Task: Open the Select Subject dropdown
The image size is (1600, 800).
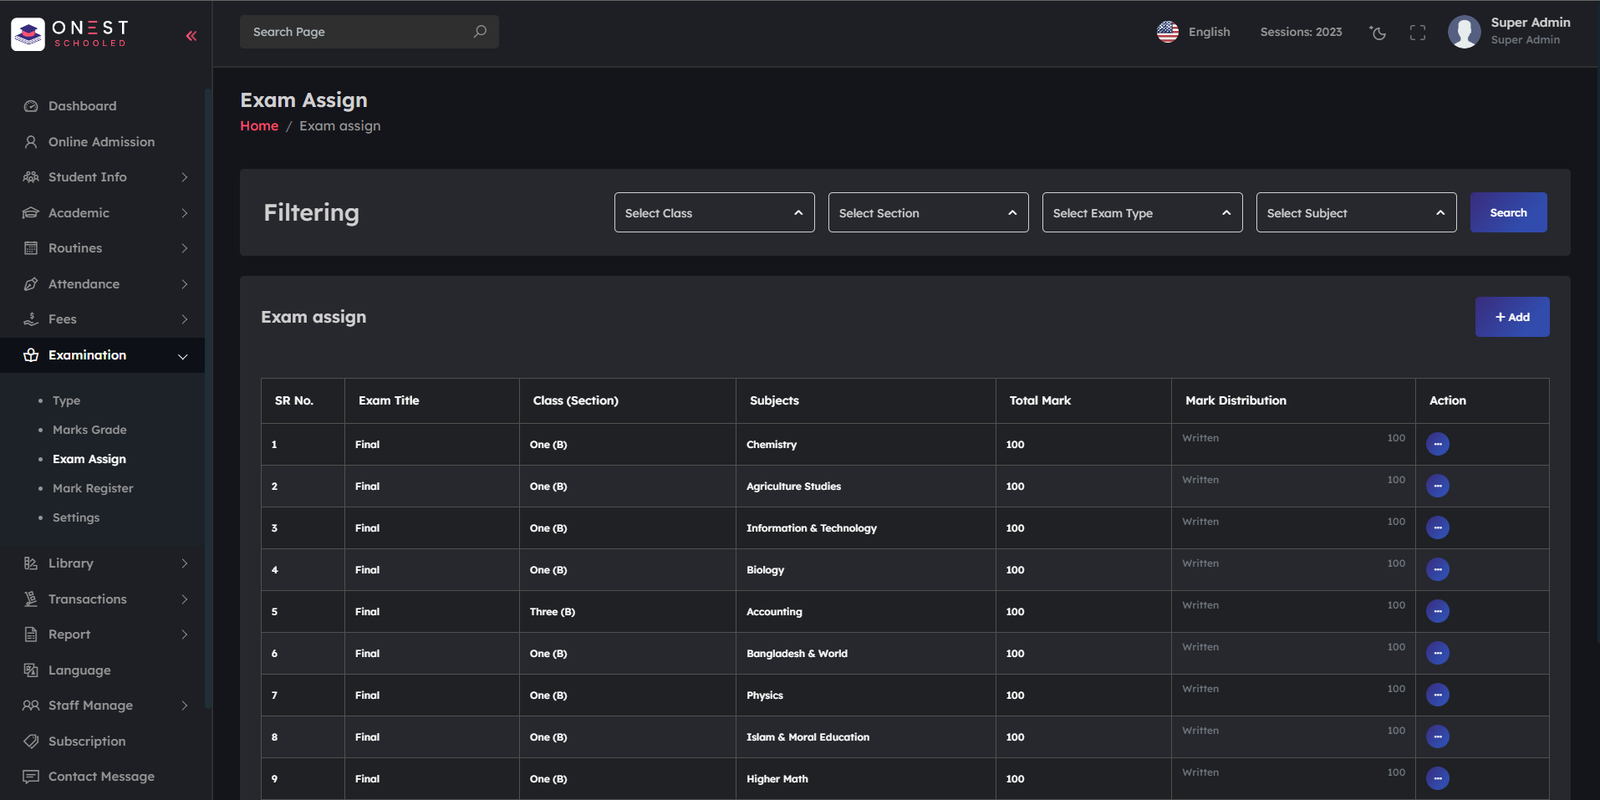Action: [x=1356, y=213]
